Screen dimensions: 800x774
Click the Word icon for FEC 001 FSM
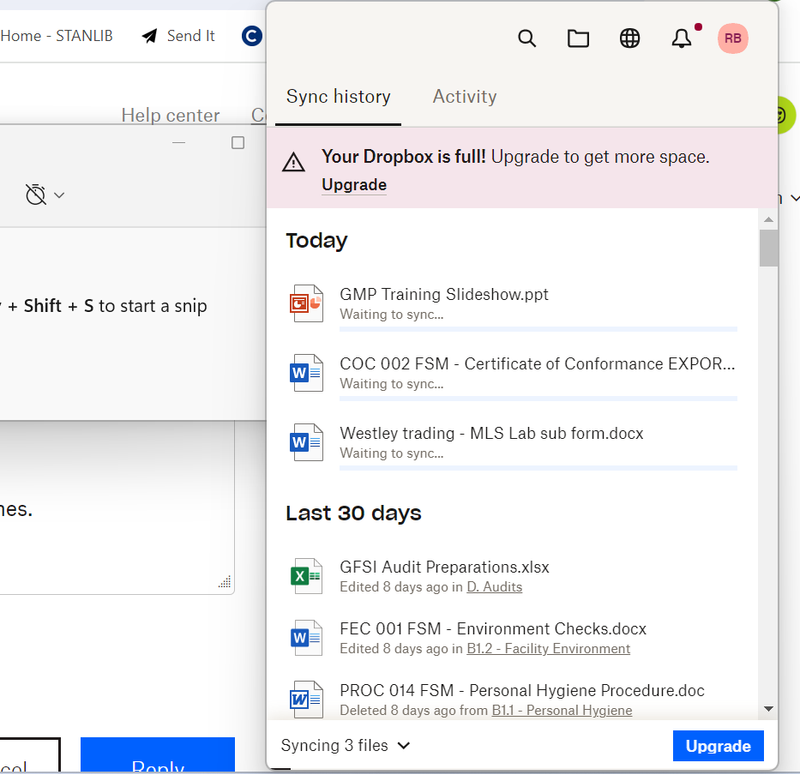pos(307,637)
